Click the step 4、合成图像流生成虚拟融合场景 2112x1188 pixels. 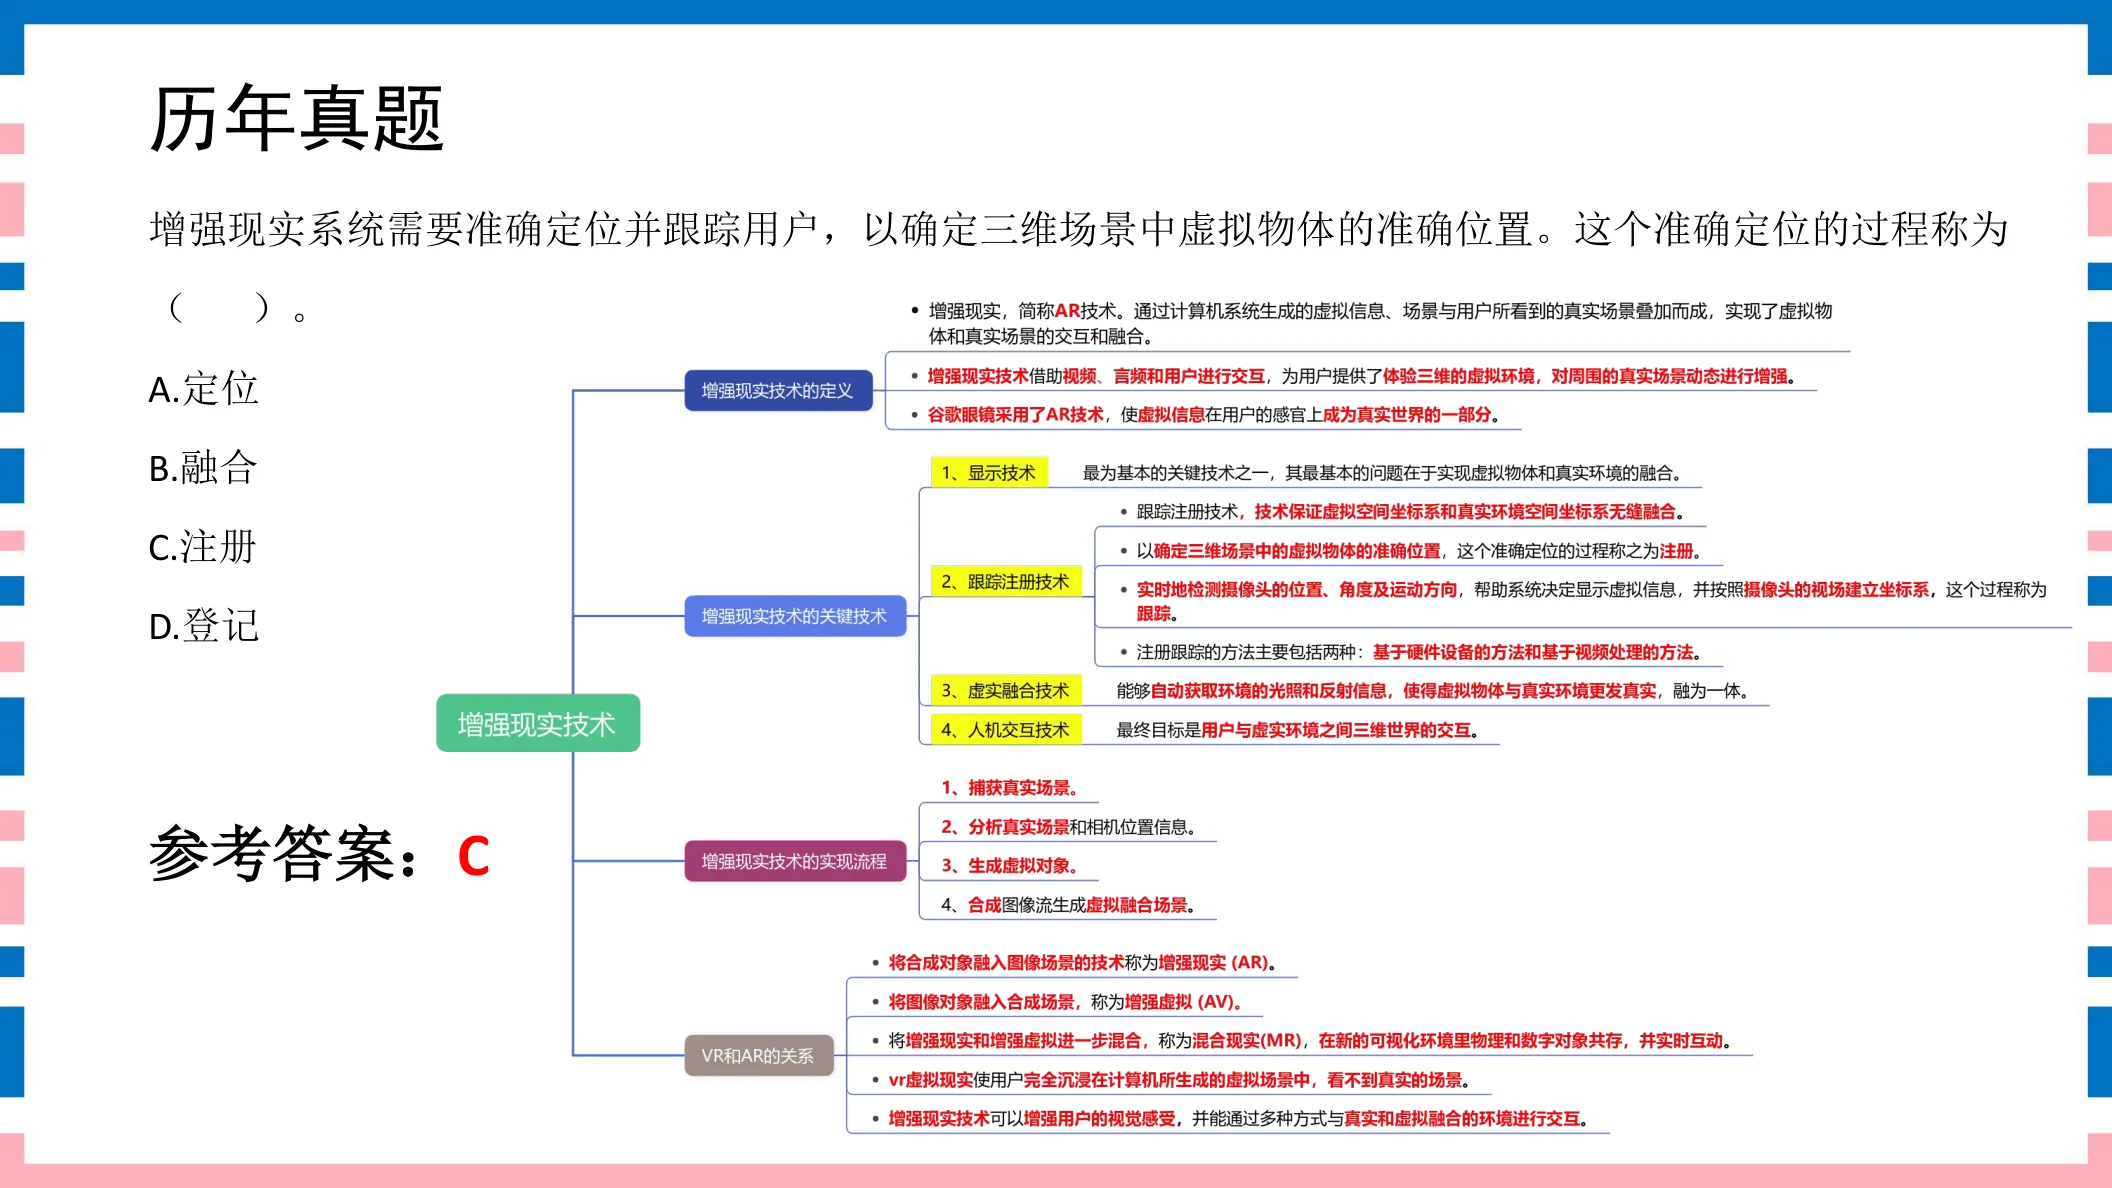tap(1068, 905)
